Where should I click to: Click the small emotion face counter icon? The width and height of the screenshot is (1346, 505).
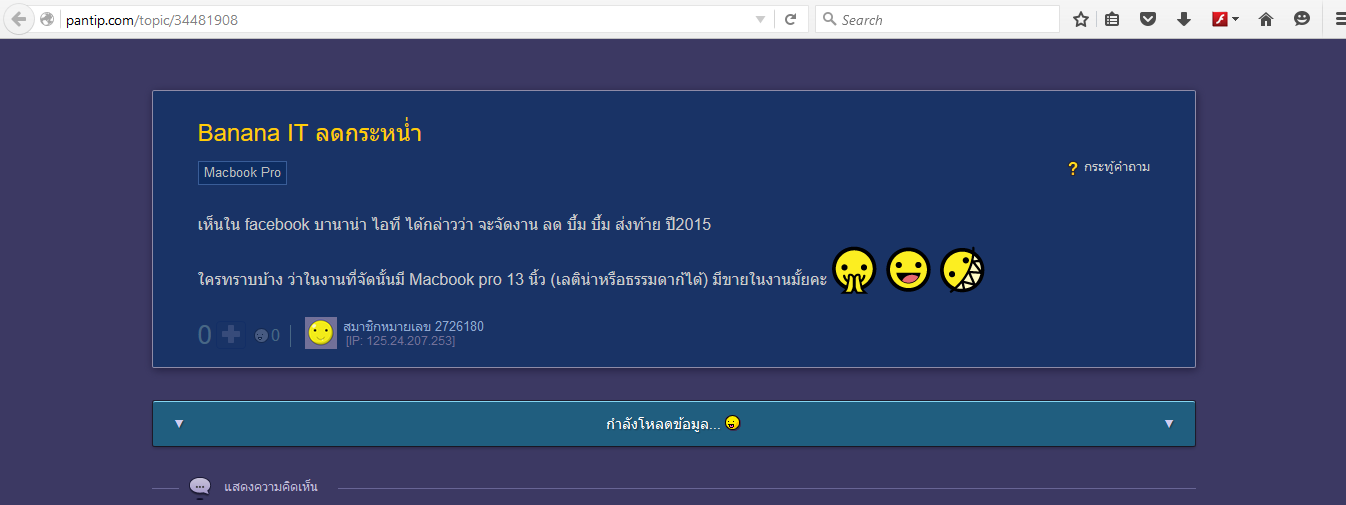point(261,336)
